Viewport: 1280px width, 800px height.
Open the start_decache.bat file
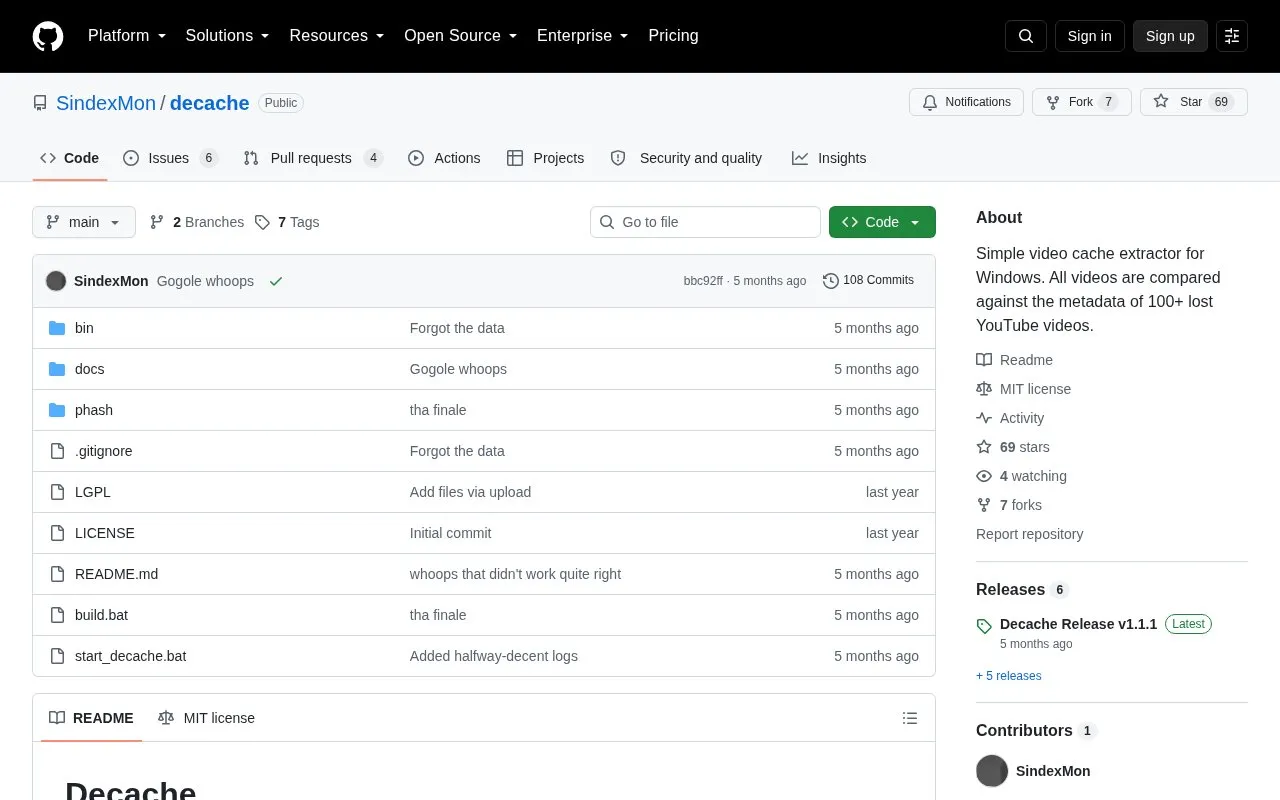coord(131,656)
